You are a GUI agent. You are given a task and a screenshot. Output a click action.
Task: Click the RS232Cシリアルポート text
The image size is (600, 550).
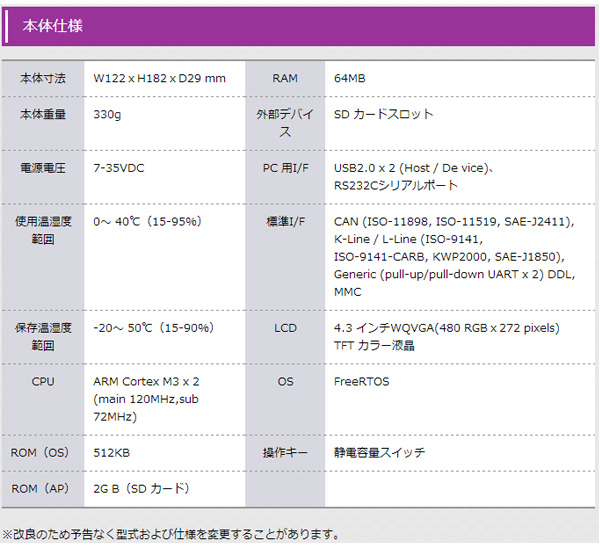[x=396, y=186]
